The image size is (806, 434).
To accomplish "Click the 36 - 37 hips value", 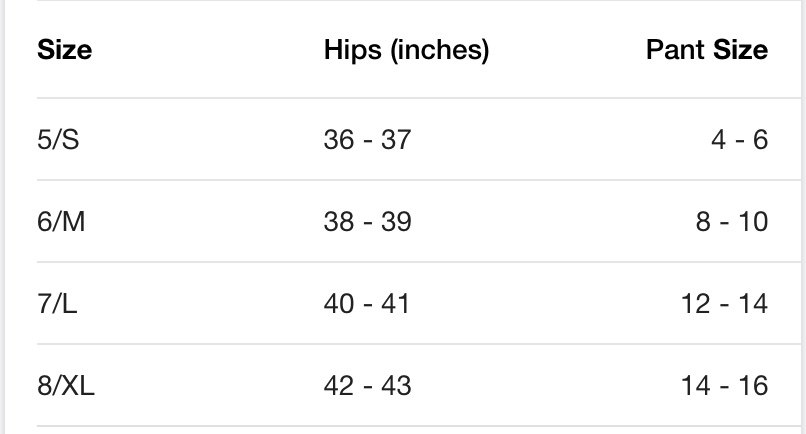I will pos(368,140).
